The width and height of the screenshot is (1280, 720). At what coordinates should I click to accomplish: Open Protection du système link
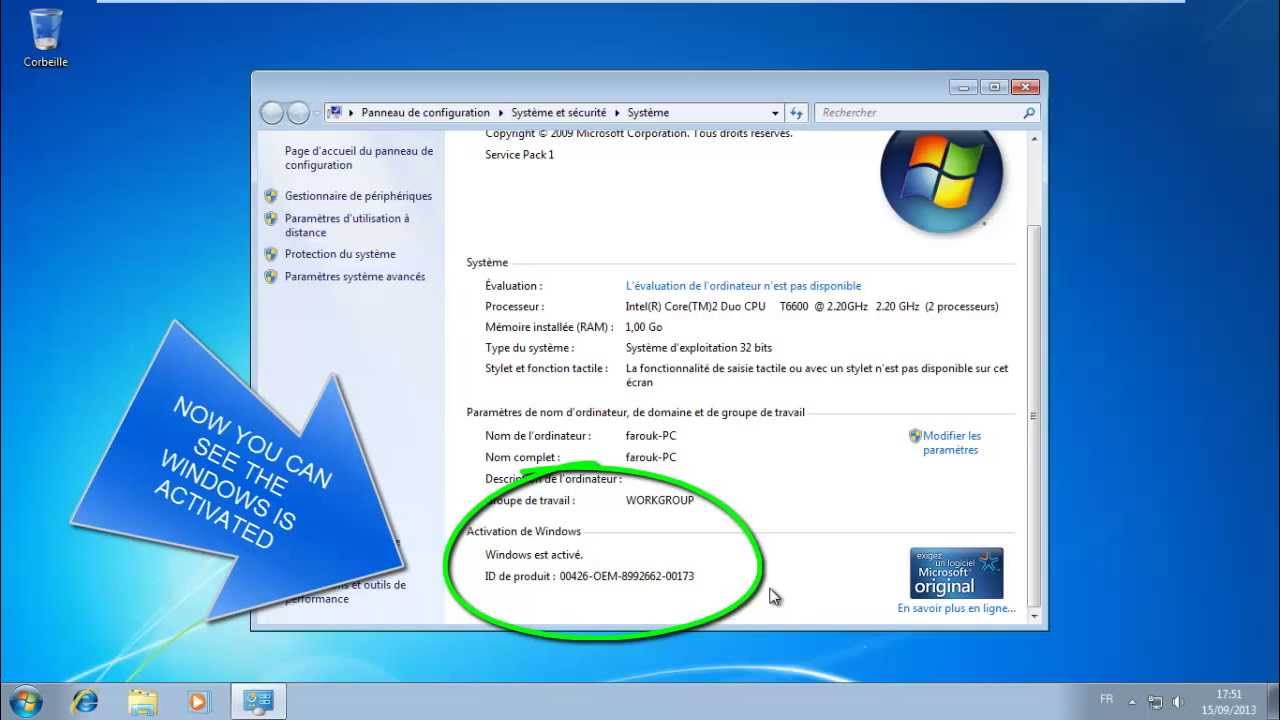[340, 254]
